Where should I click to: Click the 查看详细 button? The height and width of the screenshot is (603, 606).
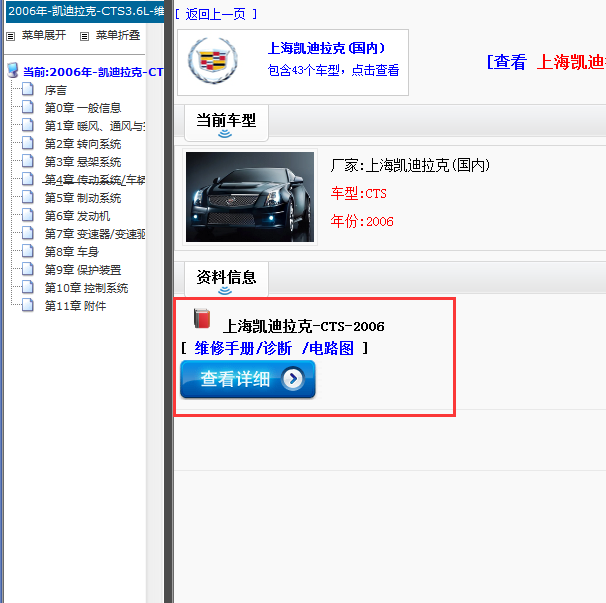click(248, 379)
